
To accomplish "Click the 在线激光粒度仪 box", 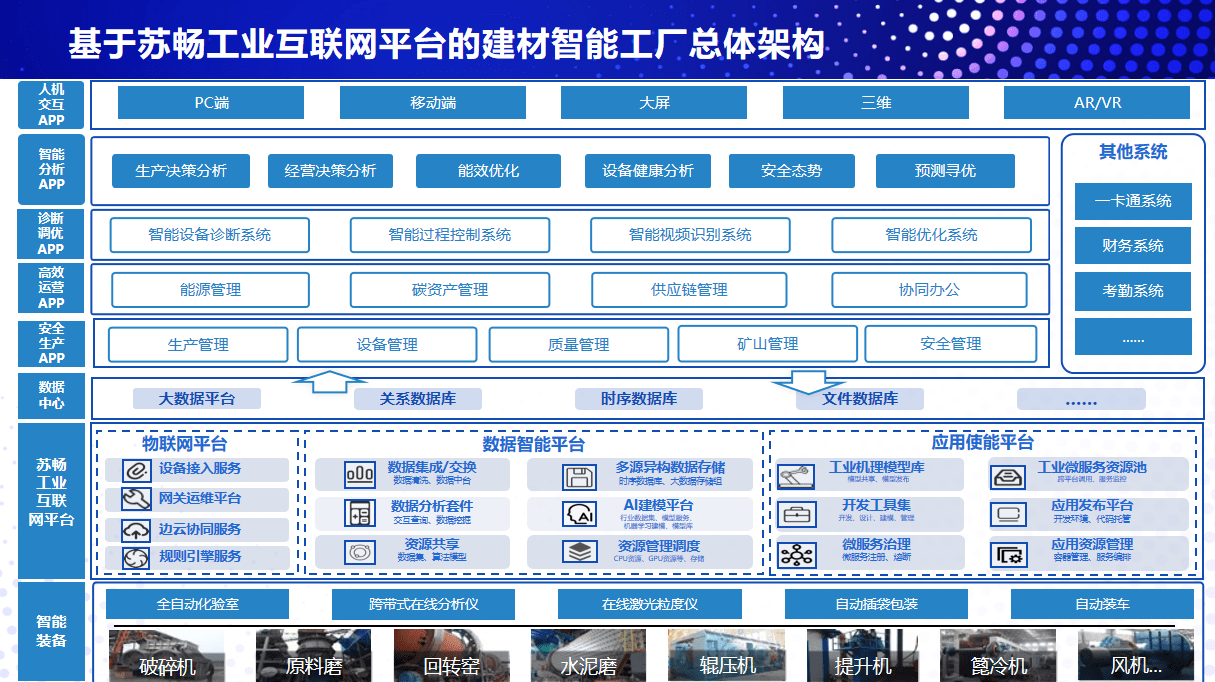I will 649,604.
